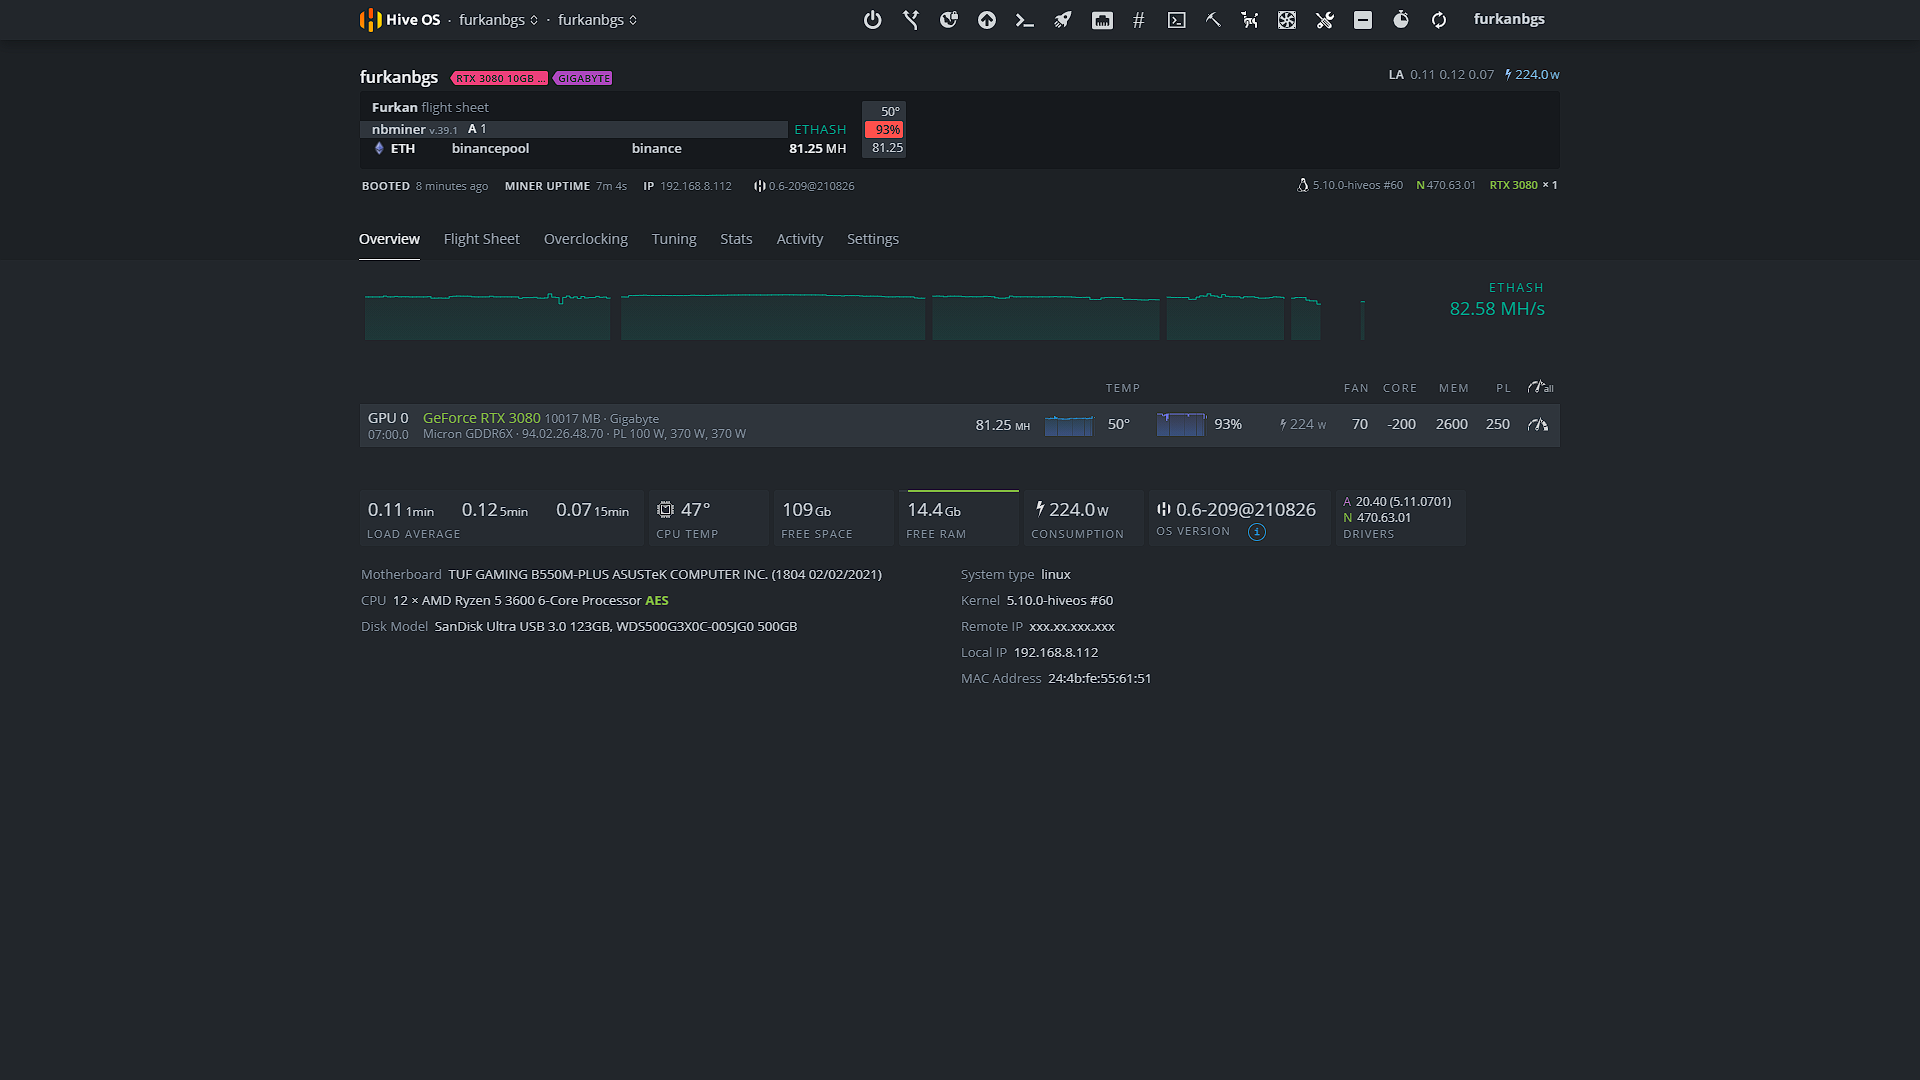Click the hash tag icon
Image resolution: width=1920 pixels, height=1080 pixels.
pos(1138,20)
